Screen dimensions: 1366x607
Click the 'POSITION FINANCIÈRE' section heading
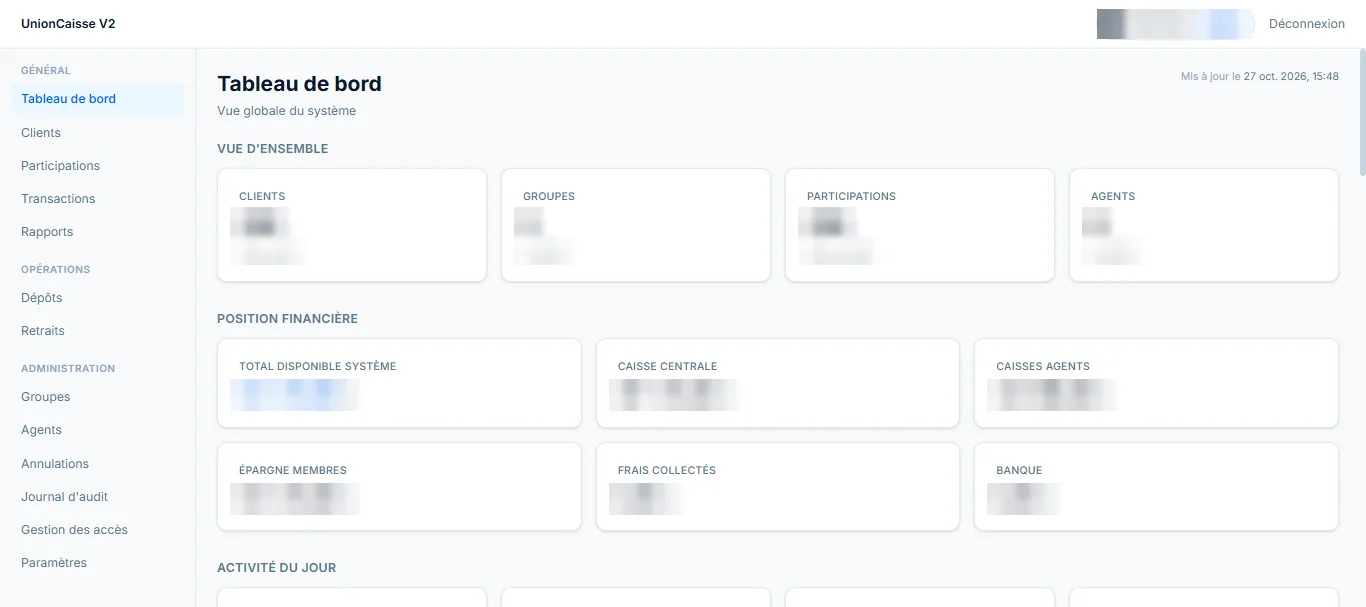click(288, 319)
